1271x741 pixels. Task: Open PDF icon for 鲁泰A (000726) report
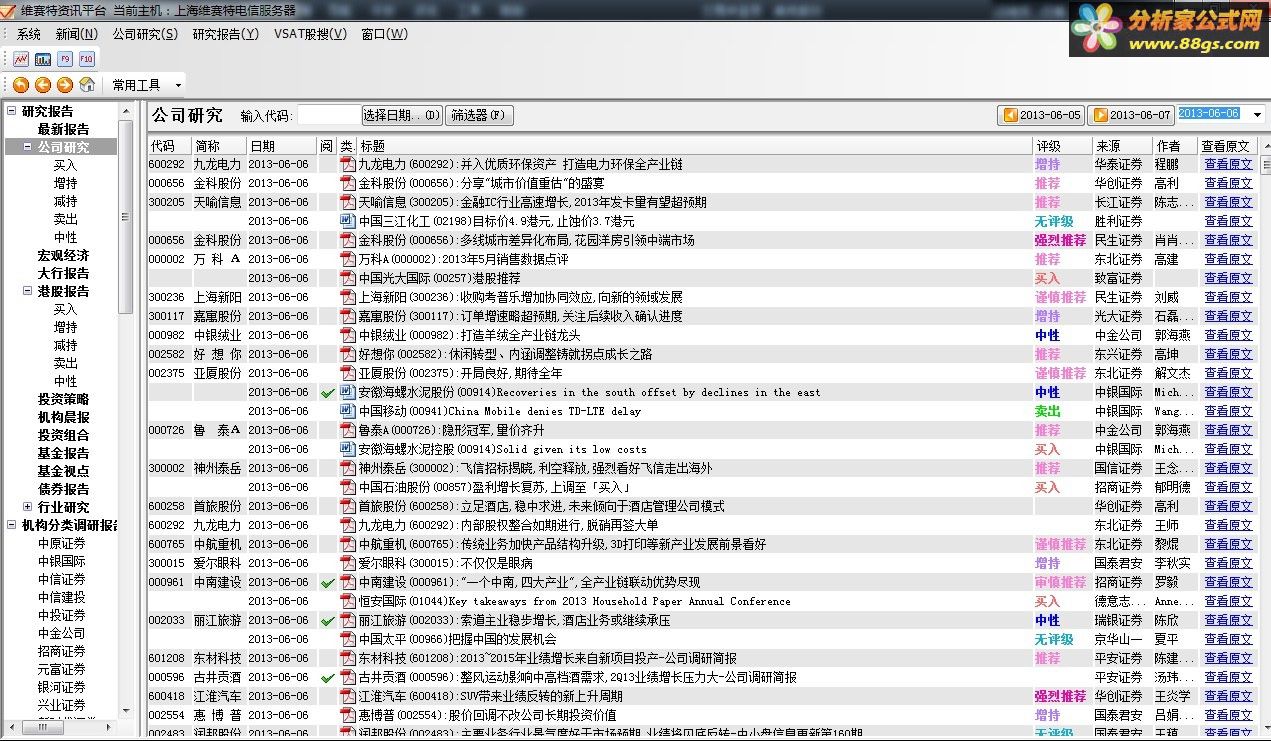[x=348, y=430]
